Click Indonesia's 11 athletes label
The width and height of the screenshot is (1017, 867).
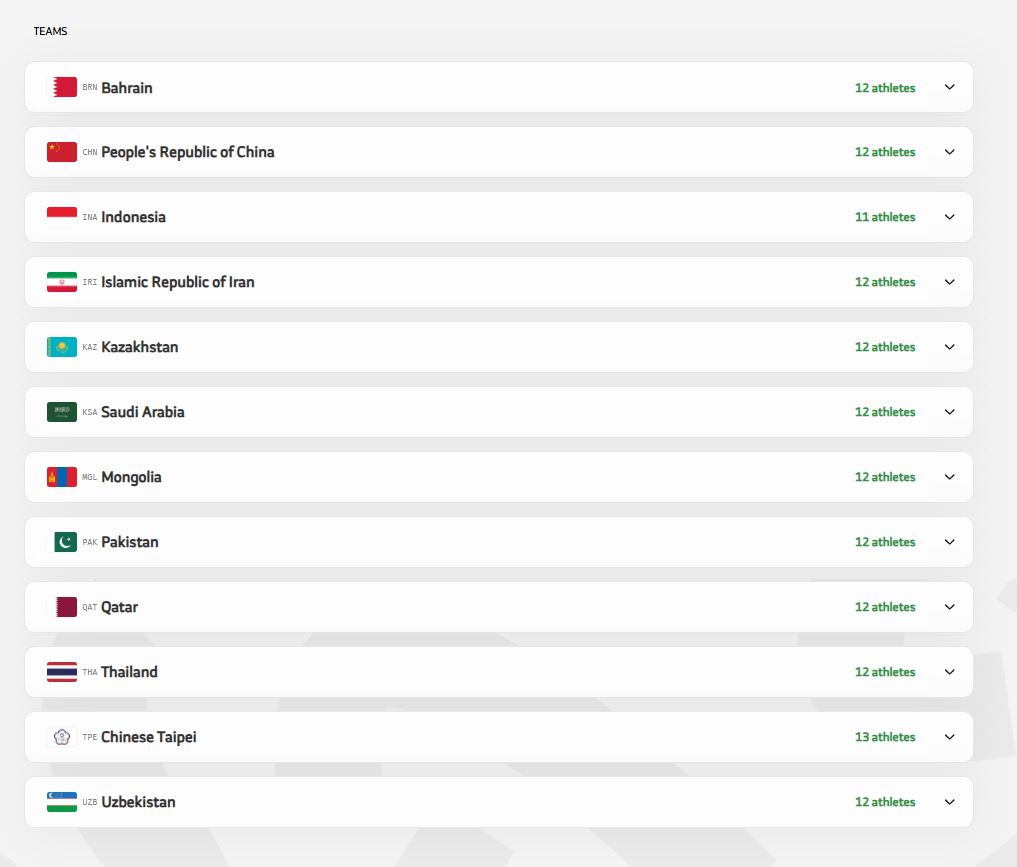click(x=884, y=217)
